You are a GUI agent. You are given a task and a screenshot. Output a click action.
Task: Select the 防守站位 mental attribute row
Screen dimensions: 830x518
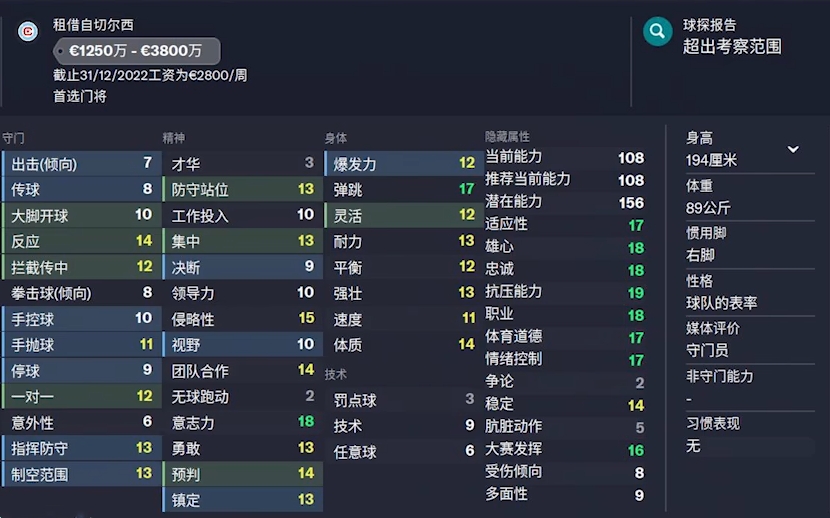point(243,189)
